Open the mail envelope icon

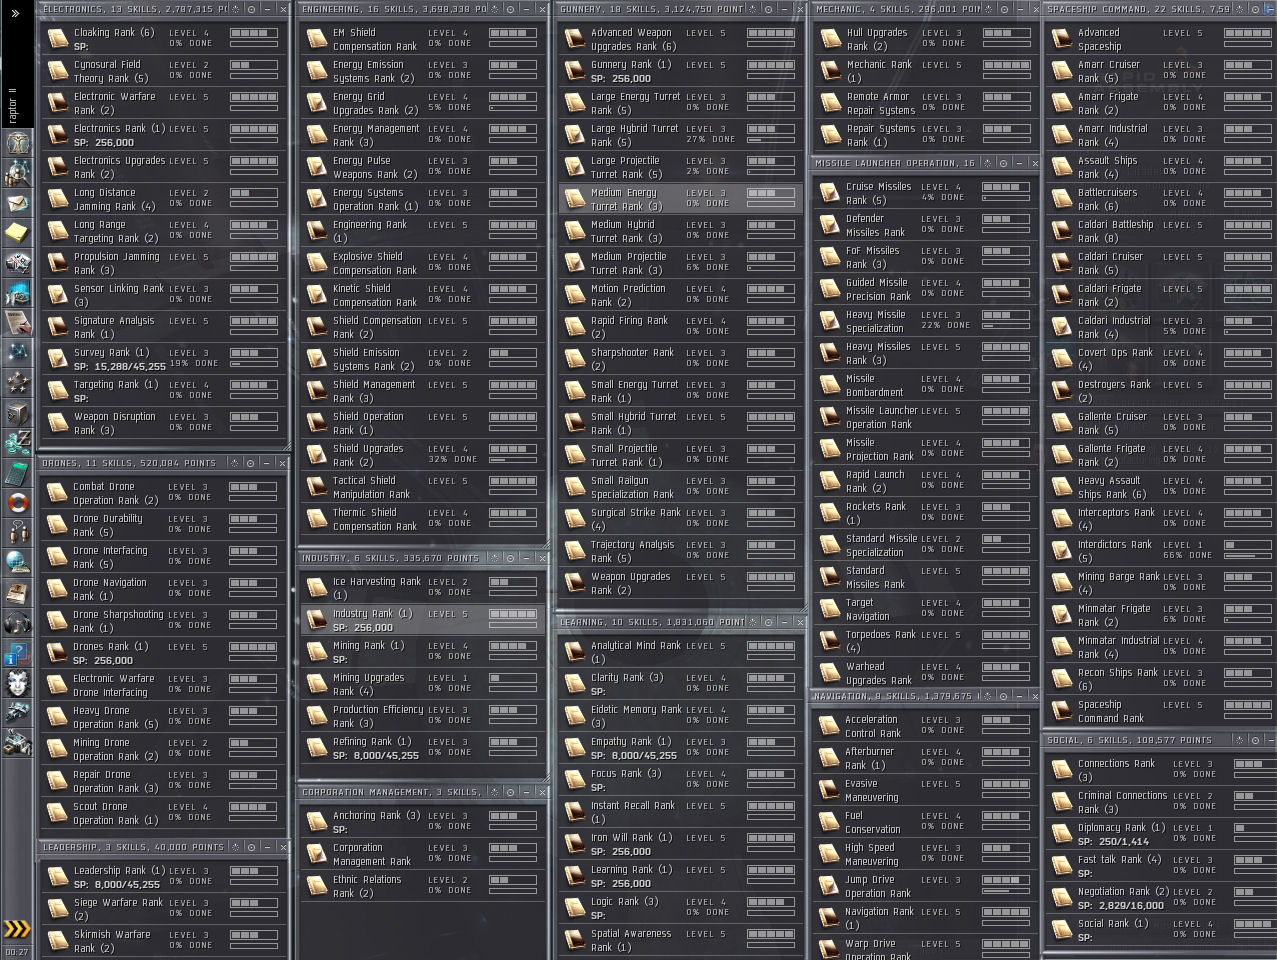pyautogui.click(x=17, y=203)
